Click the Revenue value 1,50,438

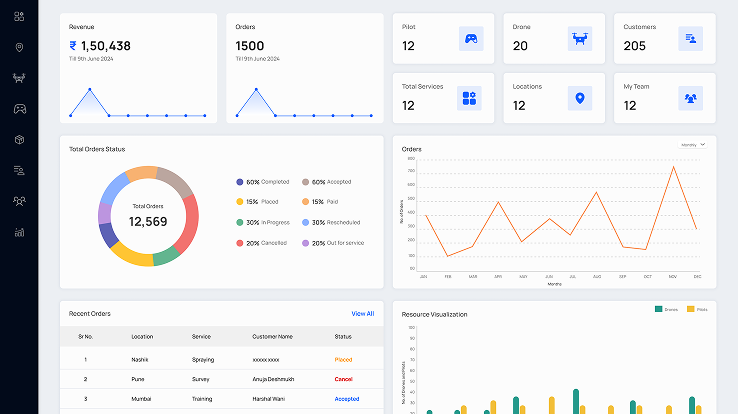coord(100,46)
